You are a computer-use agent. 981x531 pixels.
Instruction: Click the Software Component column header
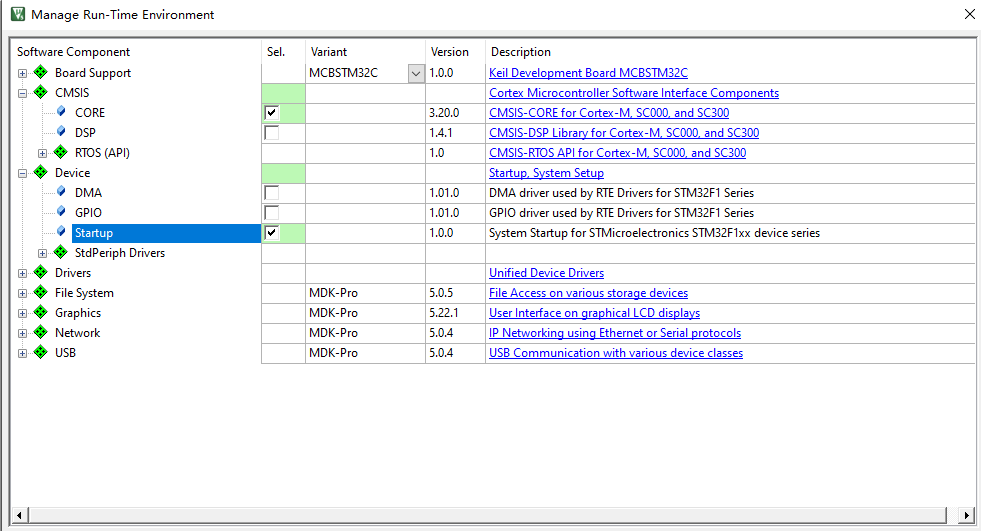(136, 52)
